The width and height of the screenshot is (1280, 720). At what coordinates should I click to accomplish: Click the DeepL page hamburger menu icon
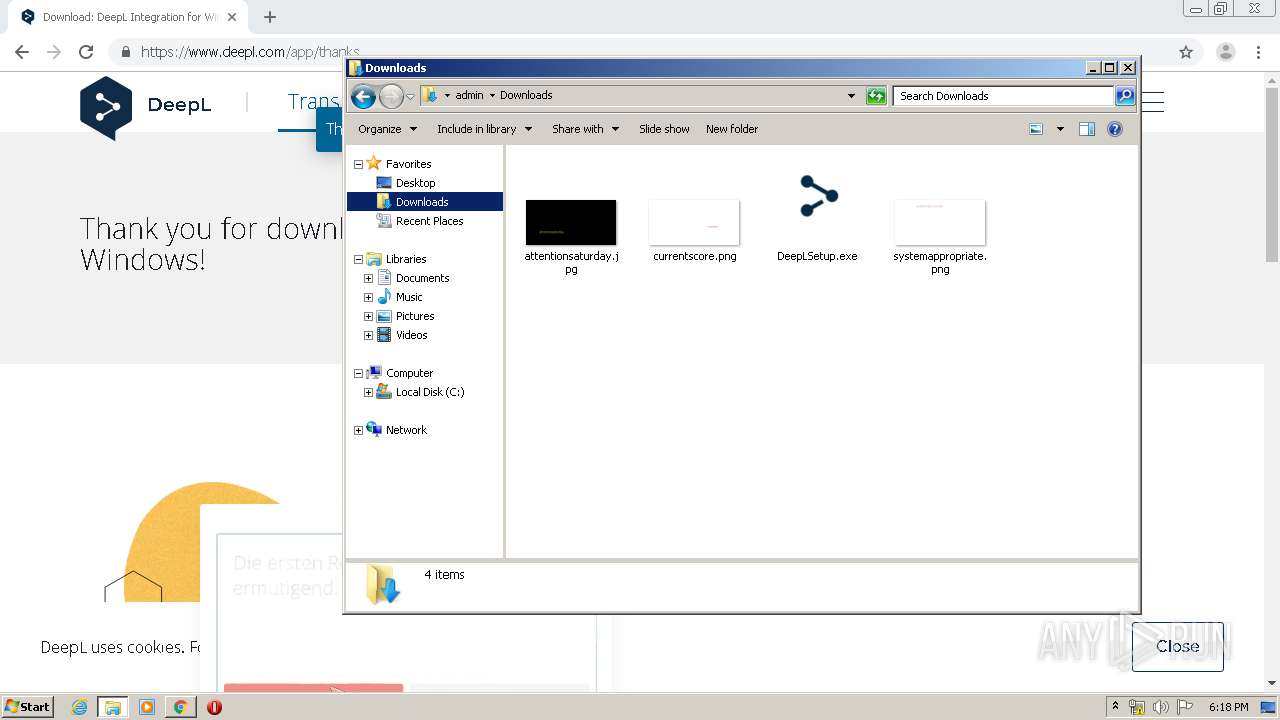1153,101
